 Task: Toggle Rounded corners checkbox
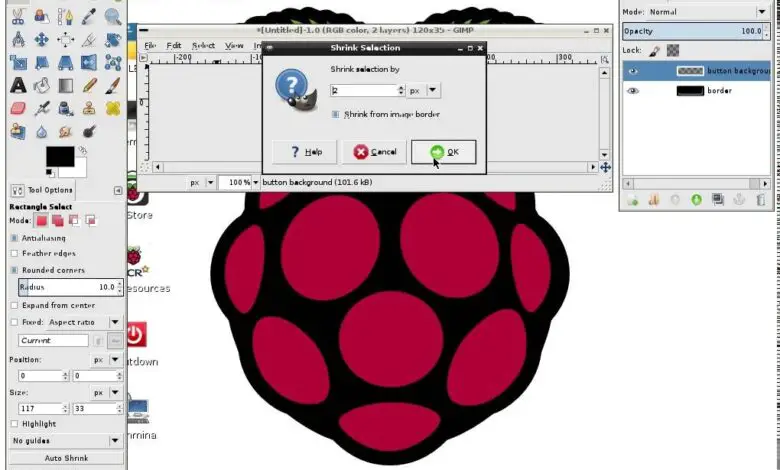[x=14, y=270]
